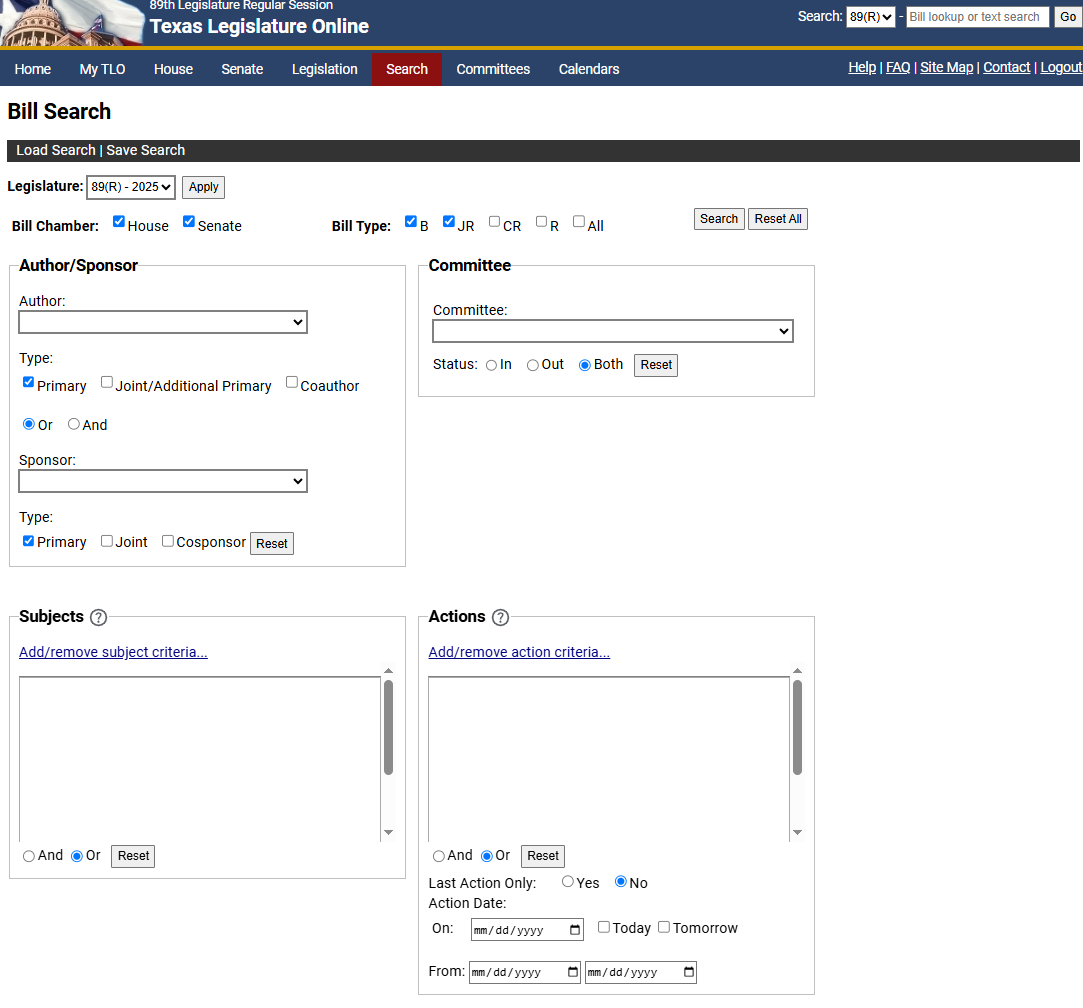This screenshot has width=1083, height=1008.
Task: Switch to the Calendars navigation tab
Action: pyautogui.click(x=589, y=69)
